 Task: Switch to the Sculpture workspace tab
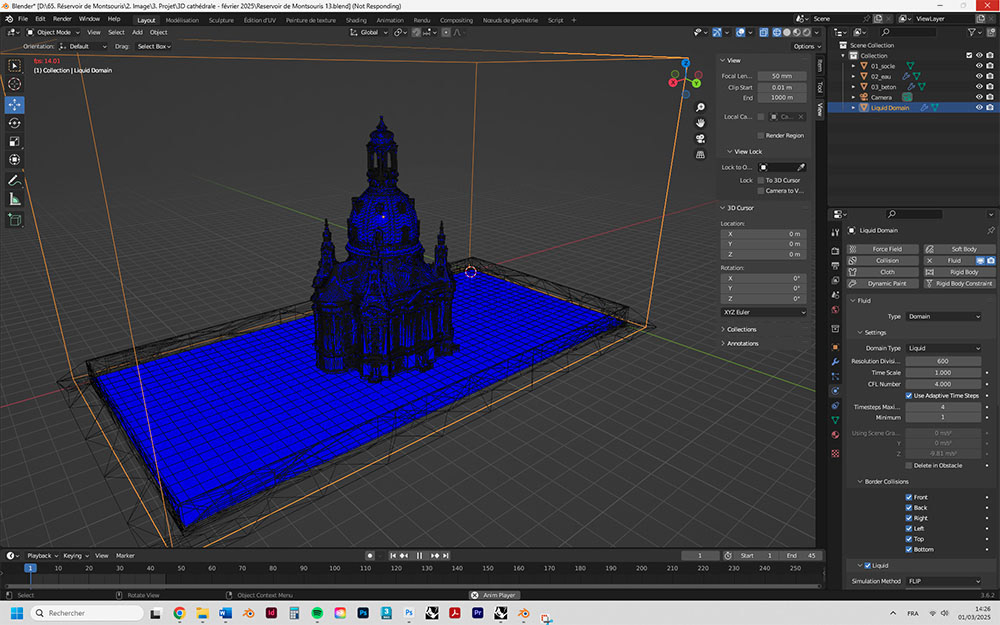(x=221, y=20)
